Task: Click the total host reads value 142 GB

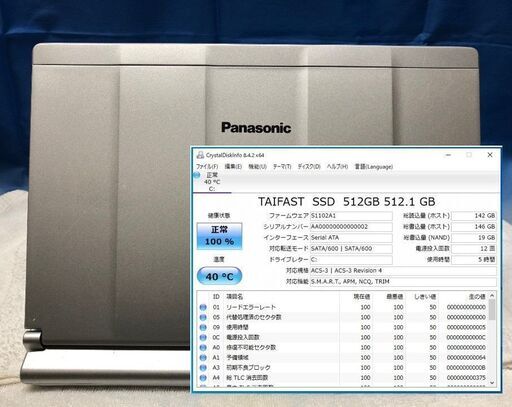Action: (x=474, y=216)
